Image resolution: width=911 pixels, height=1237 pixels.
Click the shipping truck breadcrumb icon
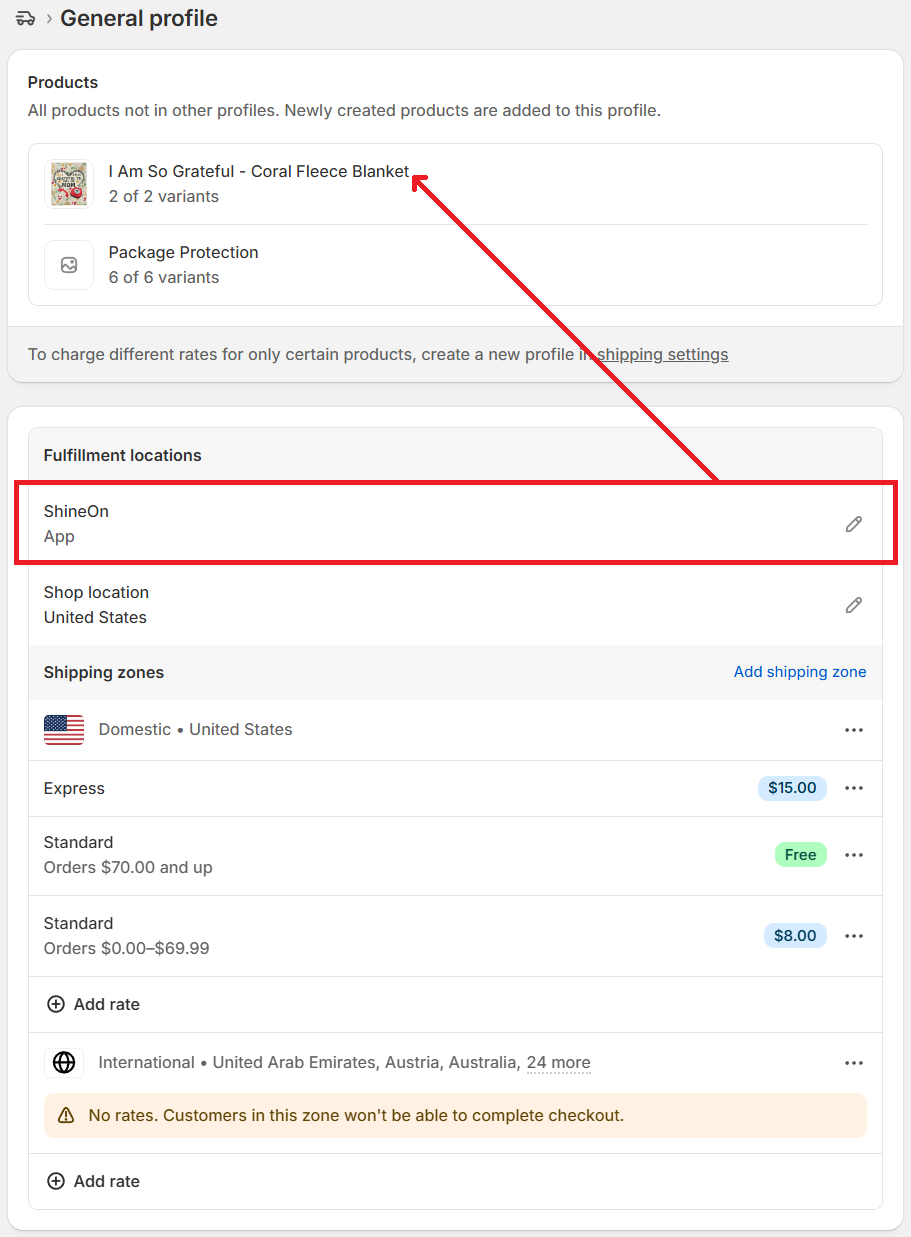25,18
